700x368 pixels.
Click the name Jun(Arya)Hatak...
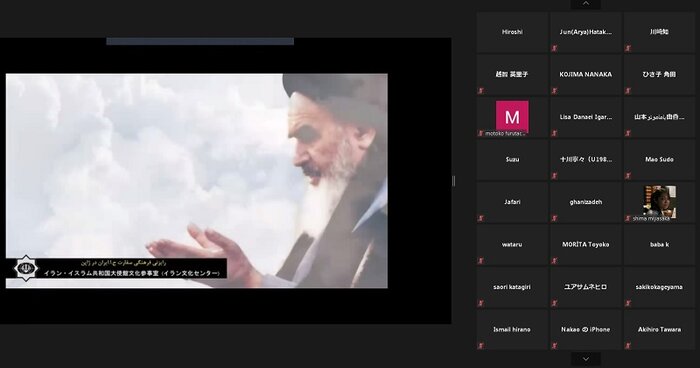tap(586, 32)
